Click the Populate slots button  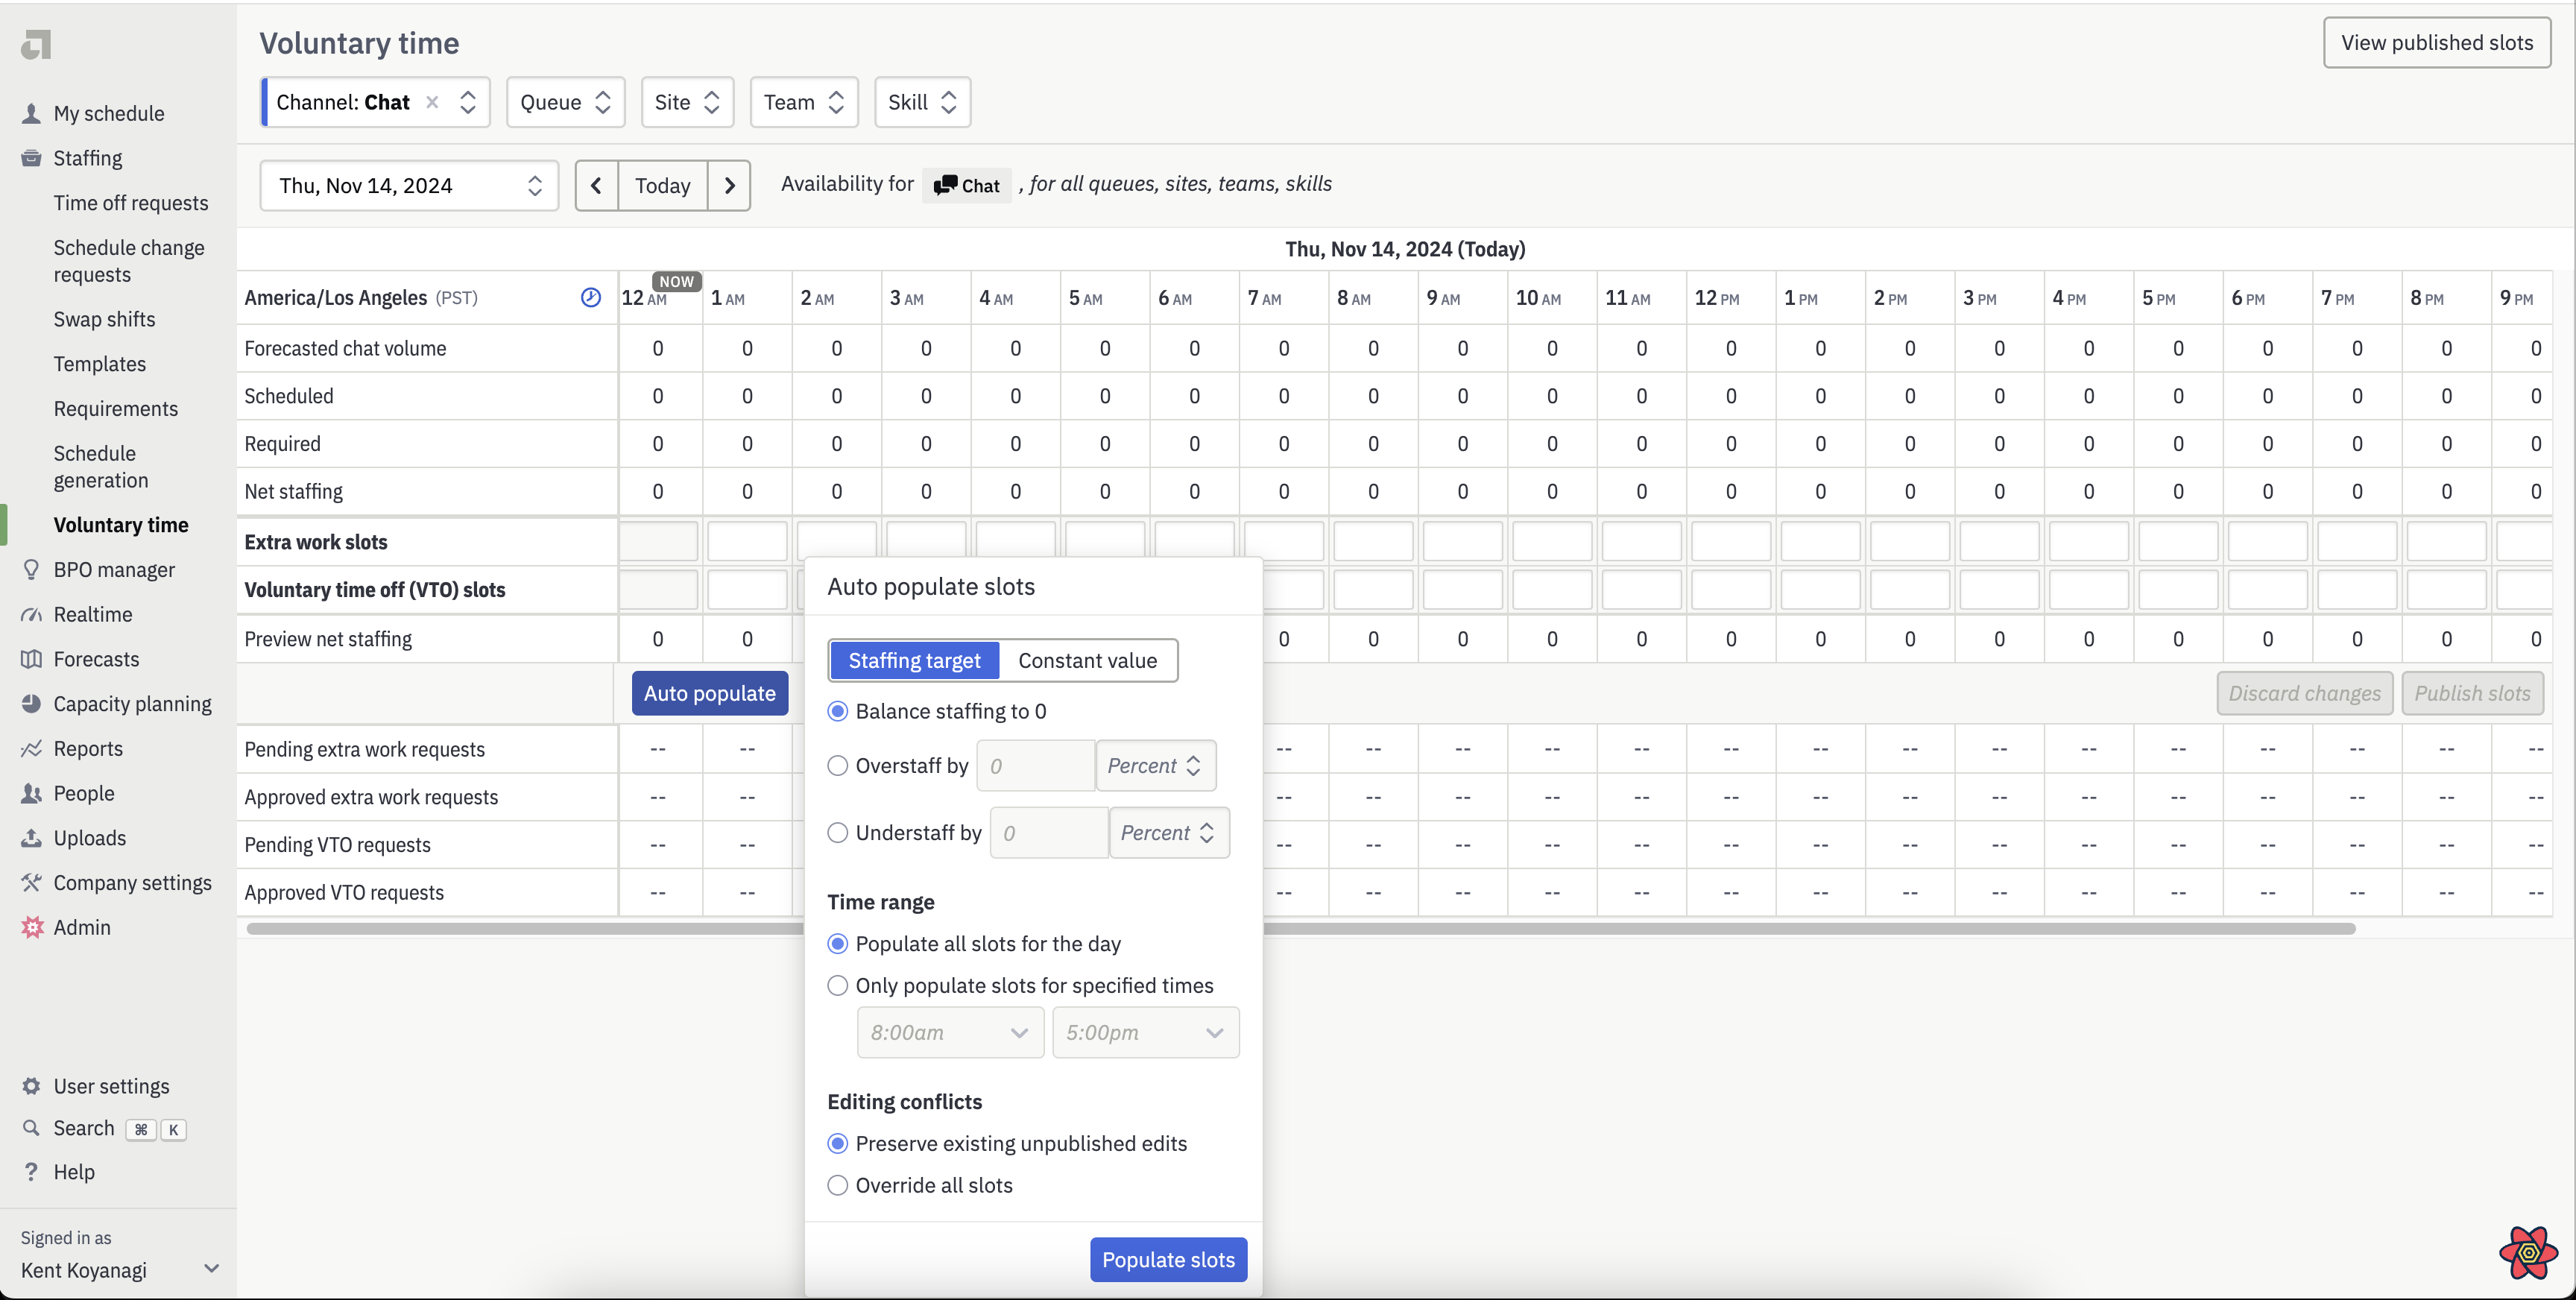click(x=1168, y=1259)
